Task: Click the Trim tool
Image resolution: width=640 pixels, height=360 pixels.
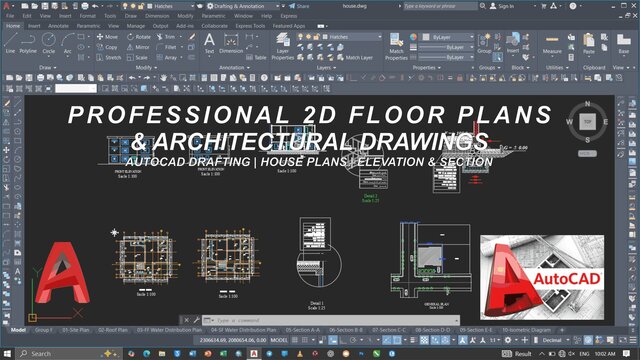Action: [166, 37]
